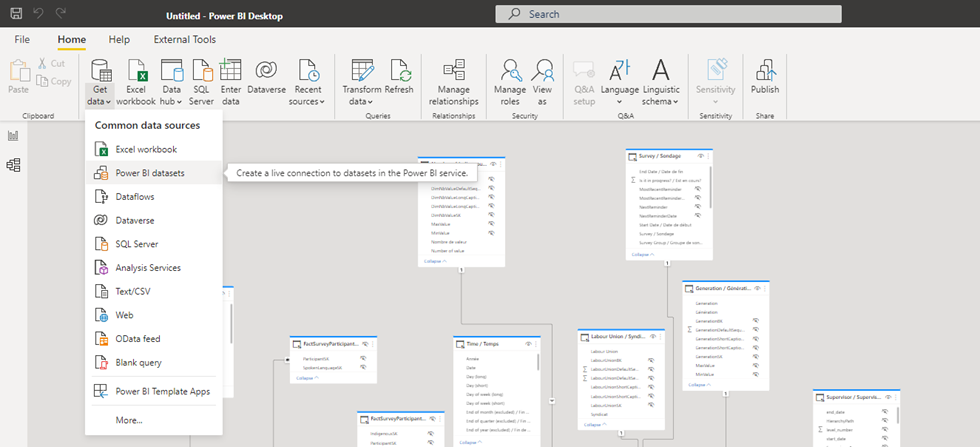Toggle visibility of Time / Temps table

pos(528,344)
